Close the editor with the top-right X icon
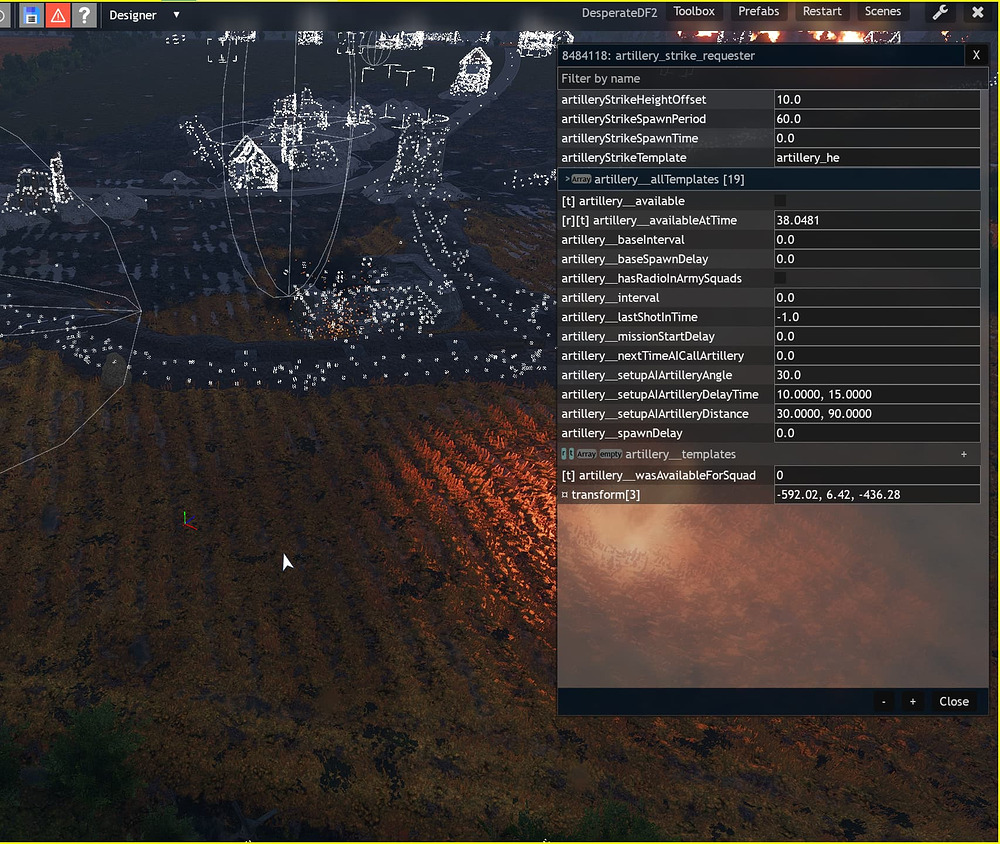 [x=977, y=13]
